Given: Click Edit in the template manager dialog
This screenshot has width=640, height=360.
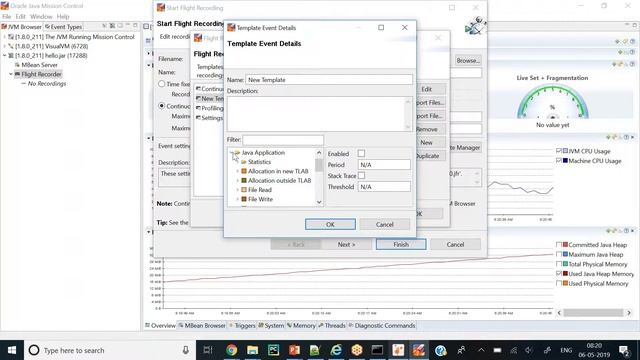Looking at the screenshot, I should coord(427,89).
